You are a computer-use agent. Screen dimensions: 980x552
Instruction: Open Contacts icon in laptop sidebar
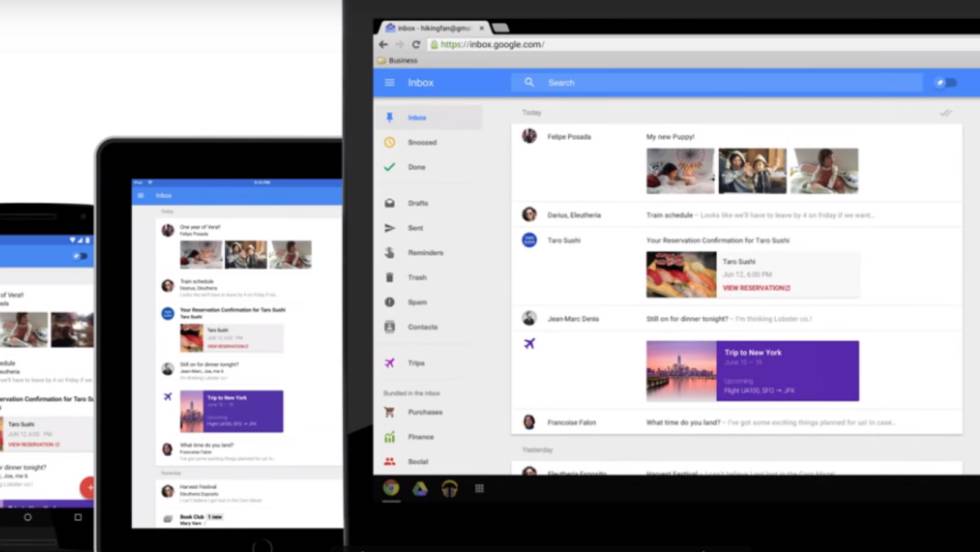click(389, 327)
